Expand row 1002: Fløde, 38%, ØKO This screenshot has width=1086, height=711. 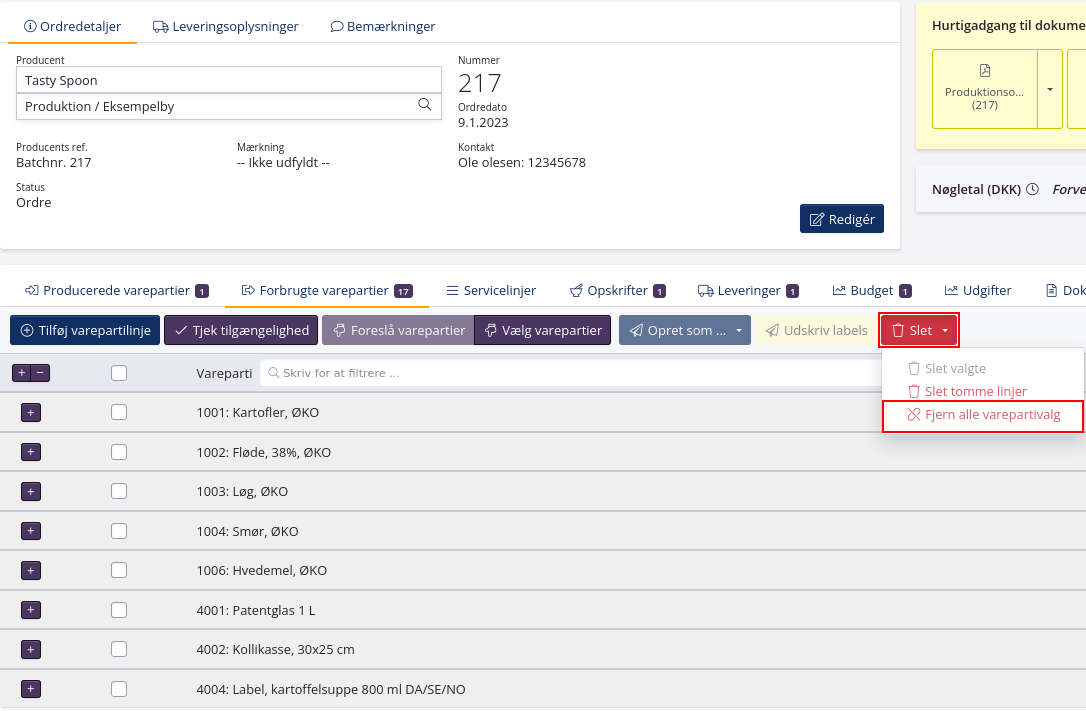(x=31, y=452)
